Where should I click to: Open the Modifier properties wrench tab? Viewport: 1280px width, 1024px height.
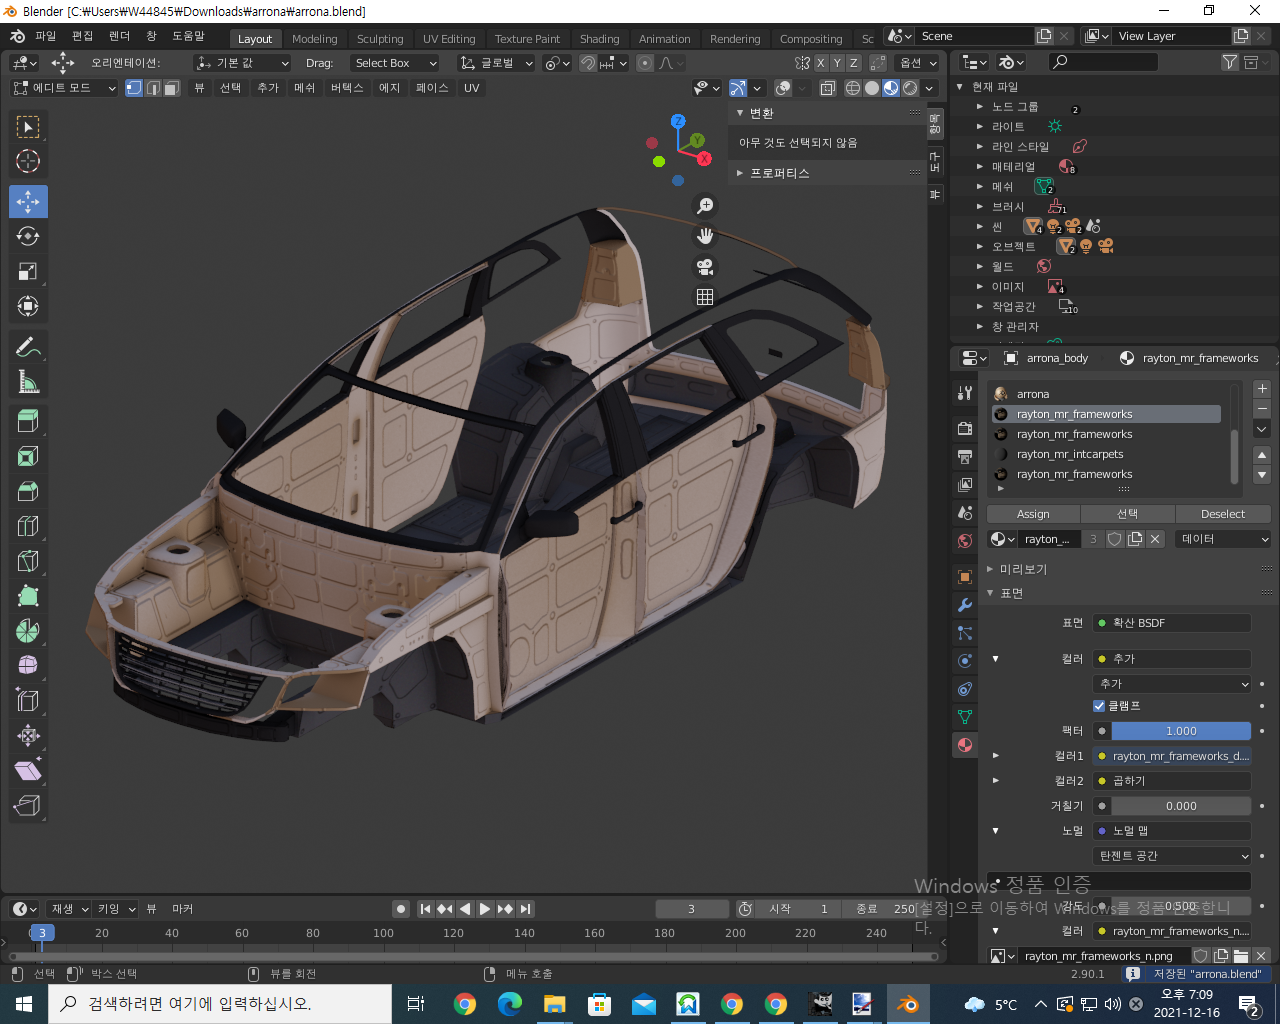(x=965, y=605)
